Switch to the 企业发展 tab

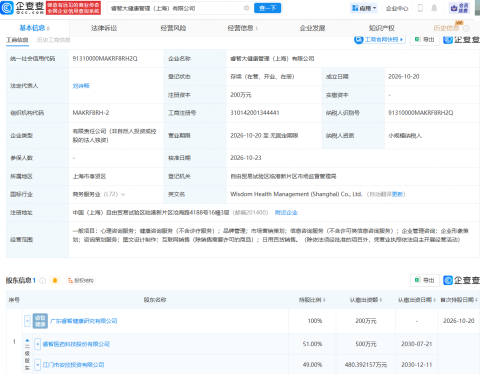coord(312,28)
